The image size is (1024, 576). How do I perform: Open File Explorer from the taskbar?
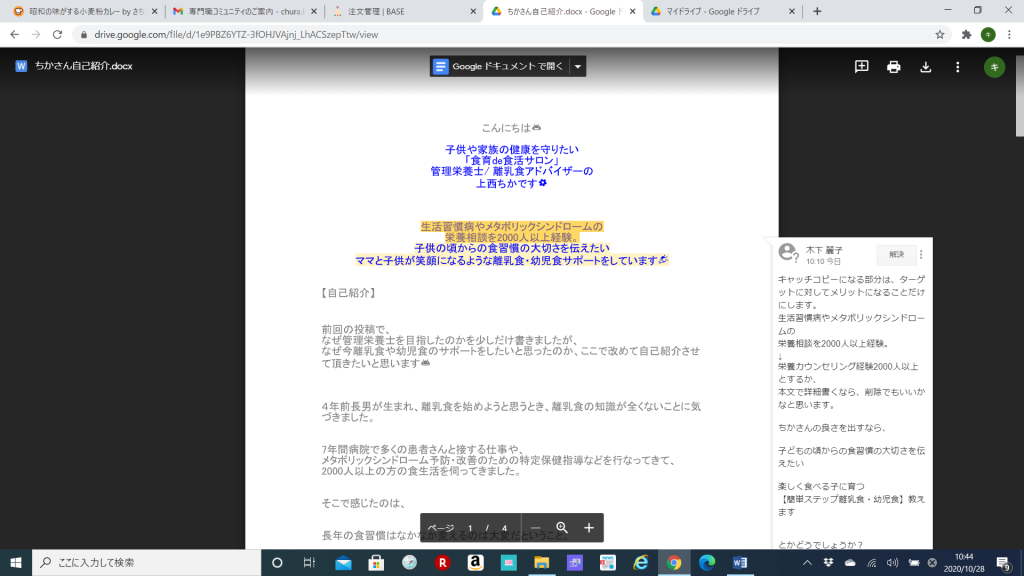click(x=541, y=562)
